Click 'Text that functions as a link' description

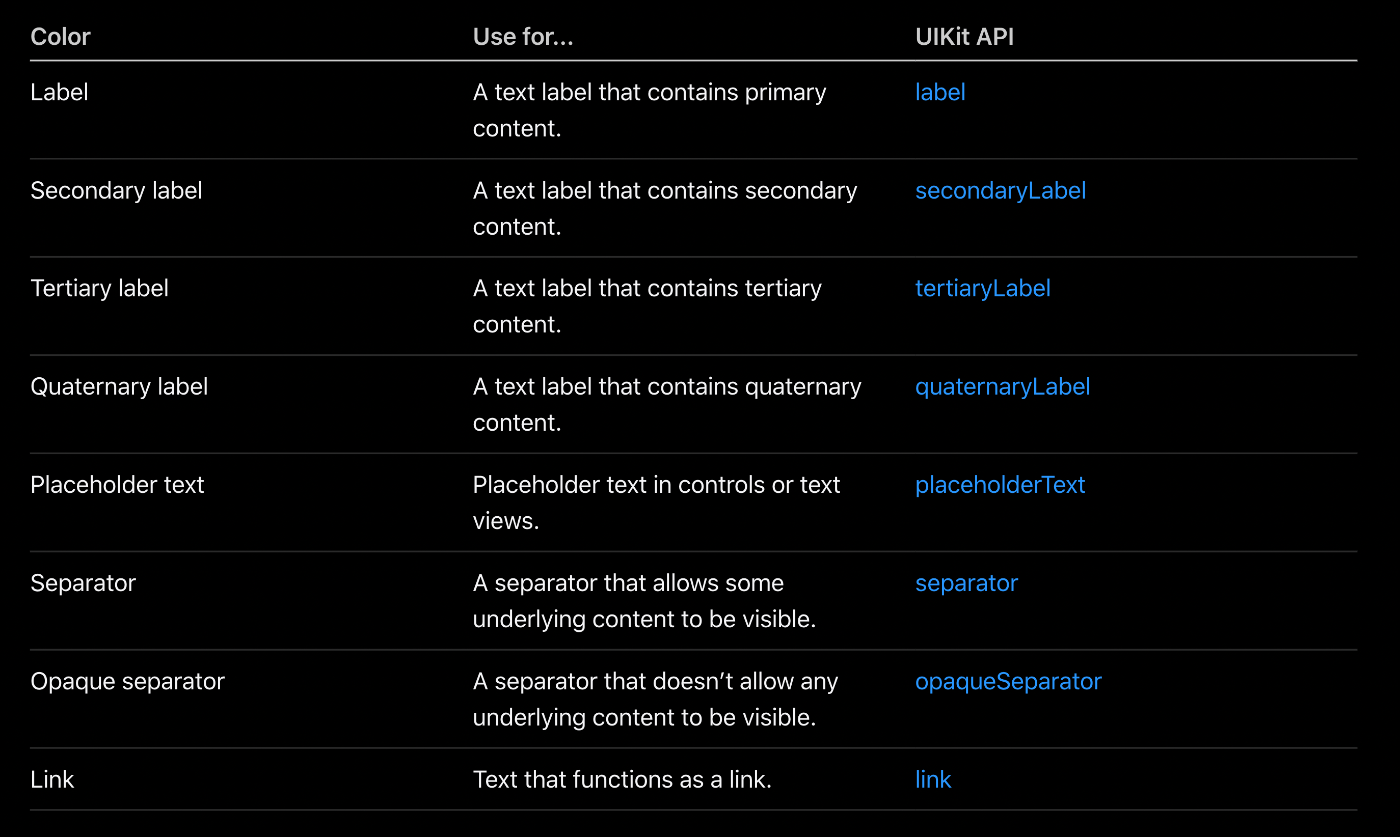click(x=622, y=779)
